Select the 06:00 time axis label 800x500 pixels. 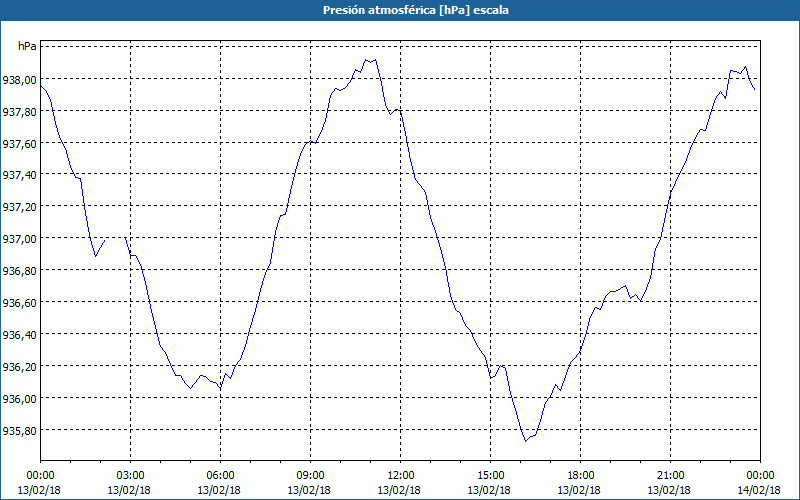point(220,476)
